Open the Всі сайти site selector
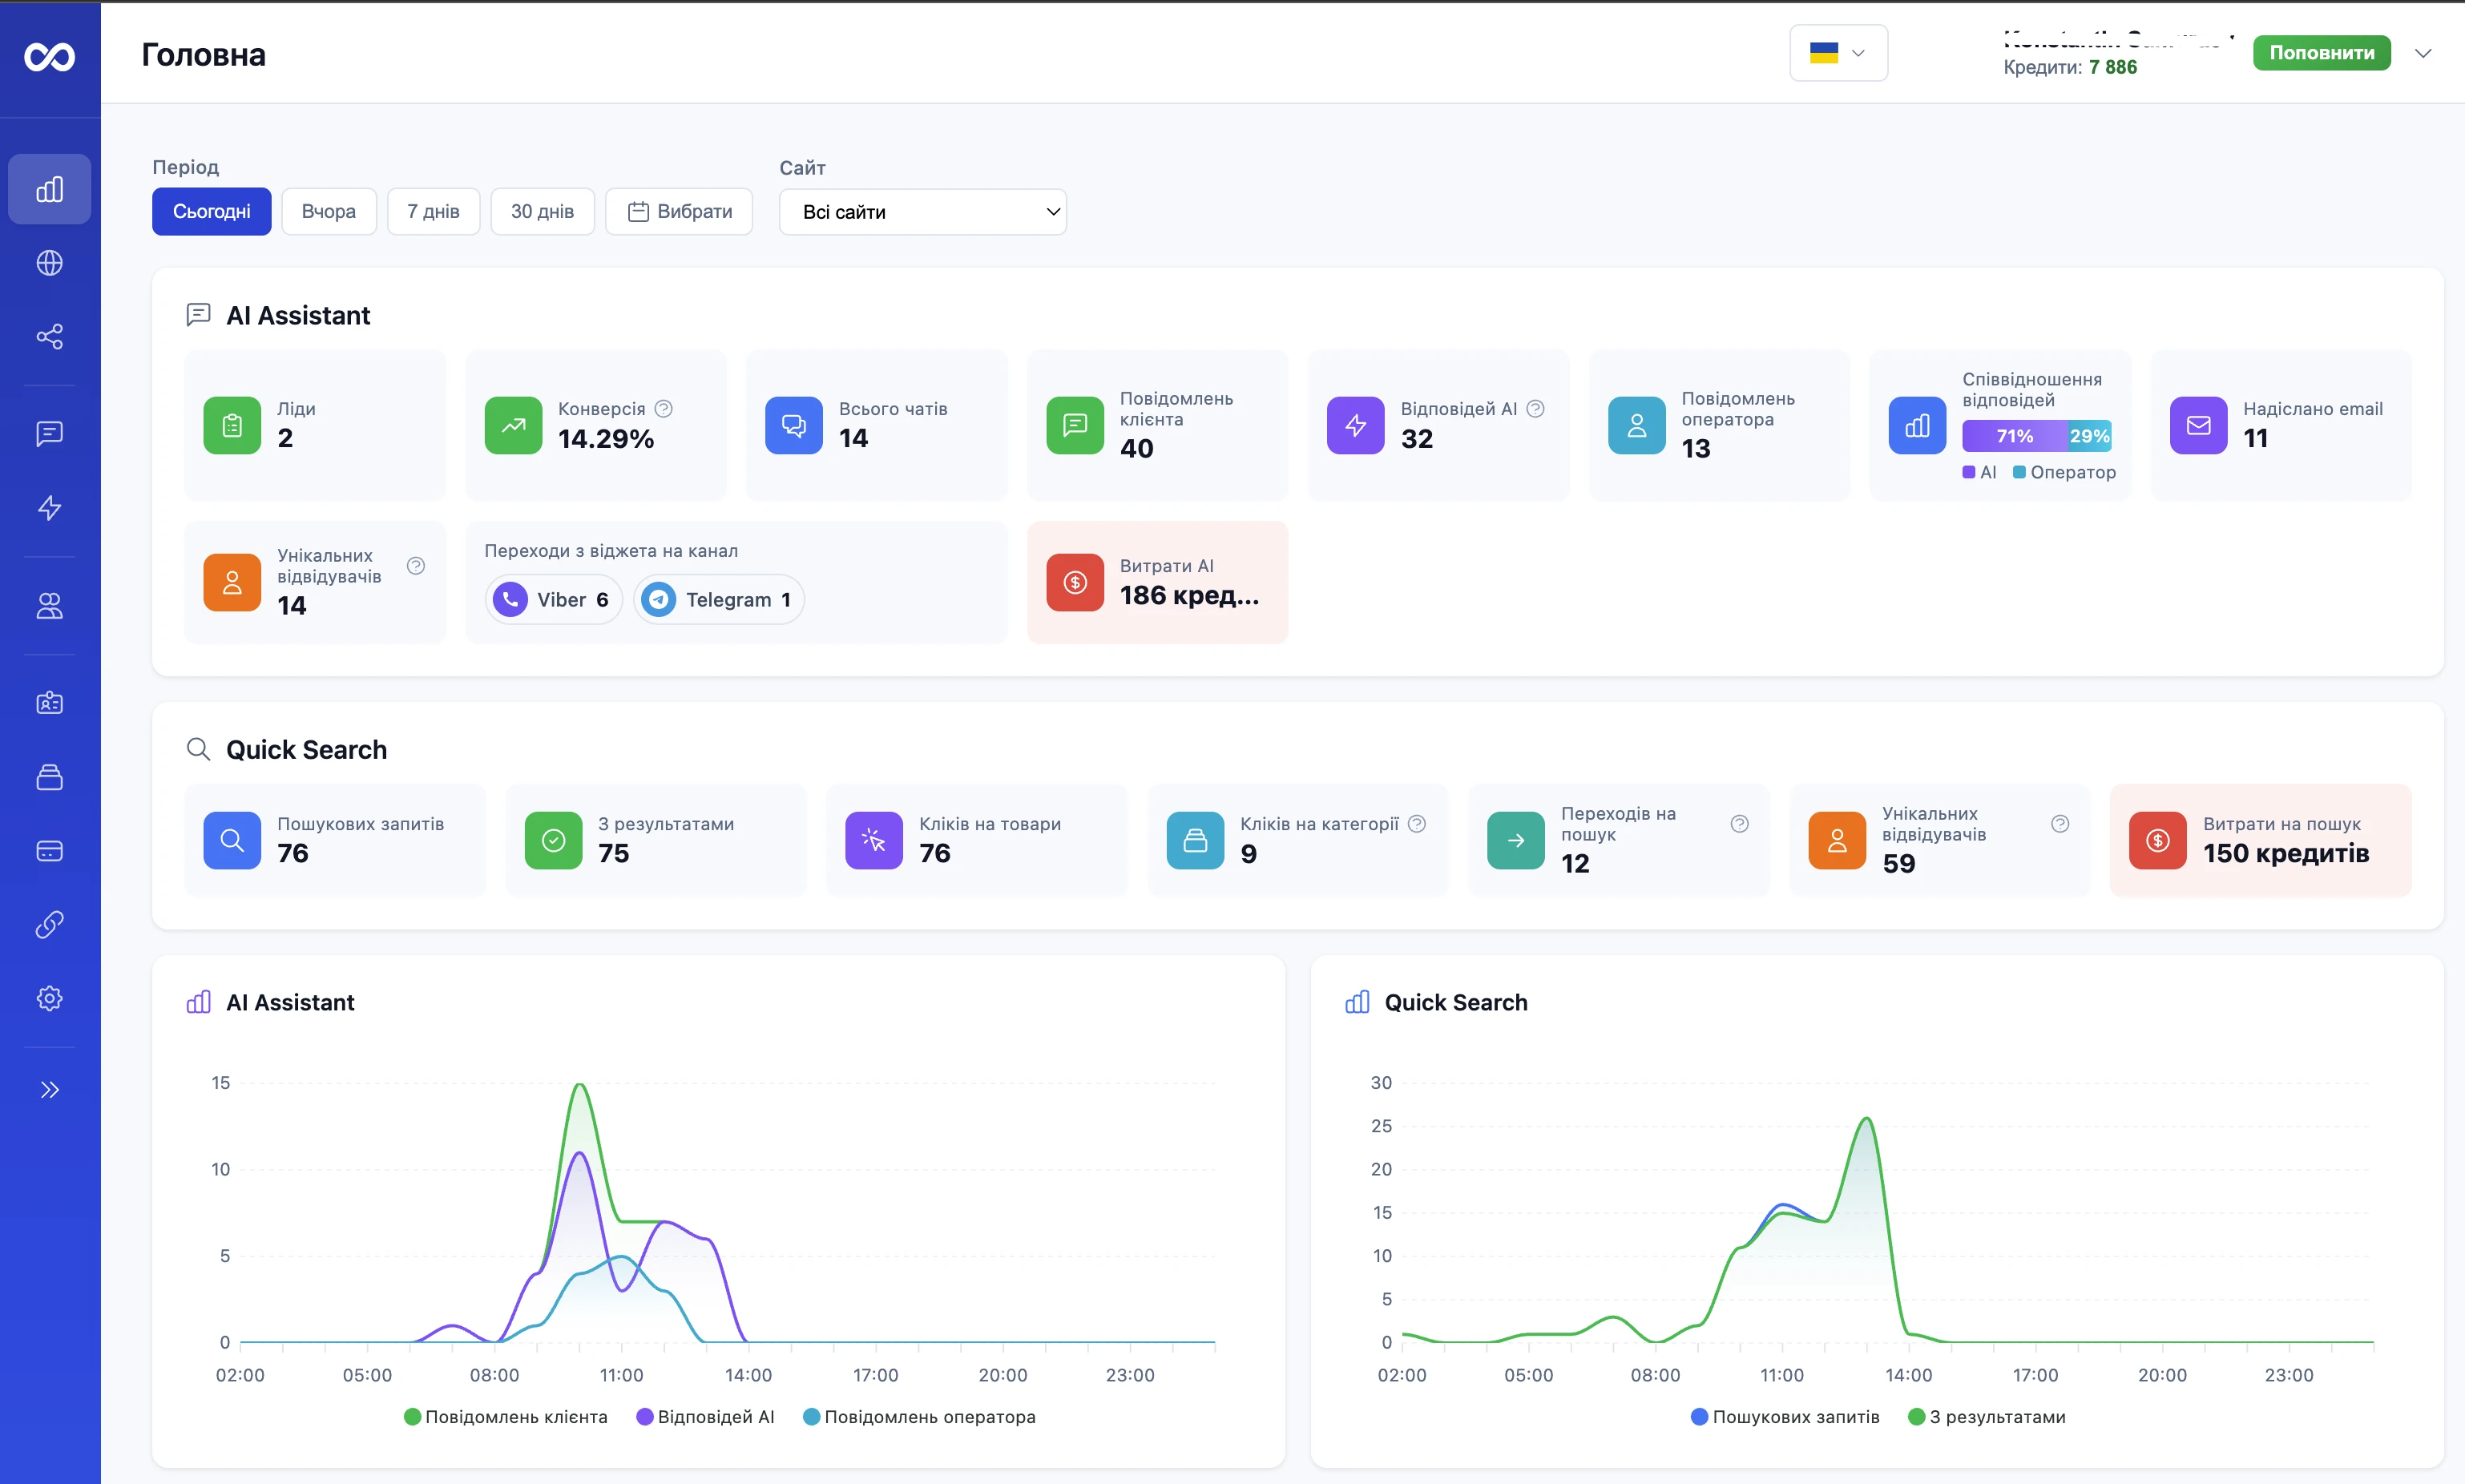The image size is (2465, 1484). point(922,211)
